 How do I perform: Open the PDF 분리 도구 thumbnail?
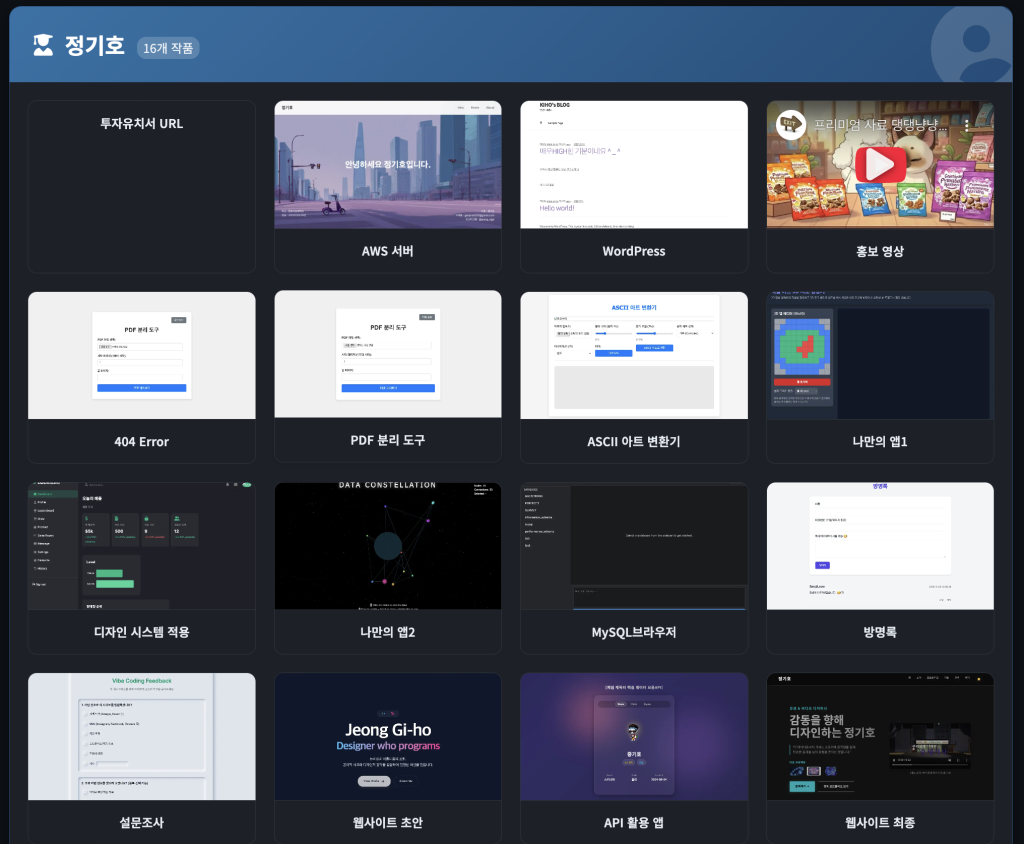pyautogui.click(x=388, y=354)
